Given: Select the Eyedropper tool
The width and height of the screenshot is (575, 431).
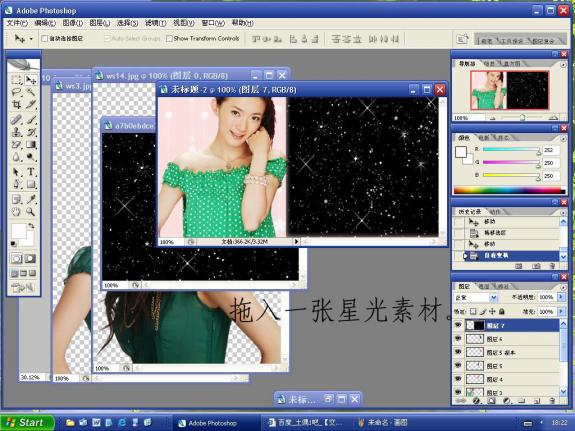Looking at the screenshot, I should [x=31, y=199].
